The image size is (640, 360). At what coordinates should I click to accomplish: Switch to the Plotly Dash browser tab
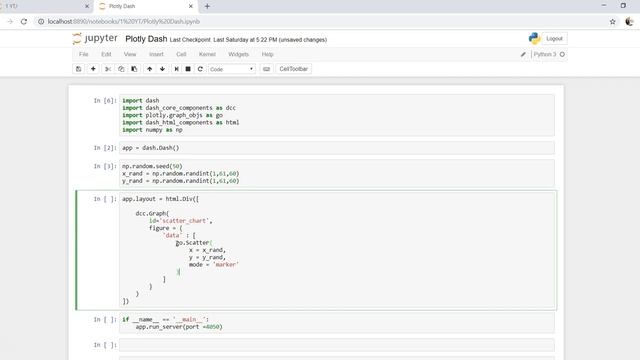pyautogui.click(x=146, y=6)
